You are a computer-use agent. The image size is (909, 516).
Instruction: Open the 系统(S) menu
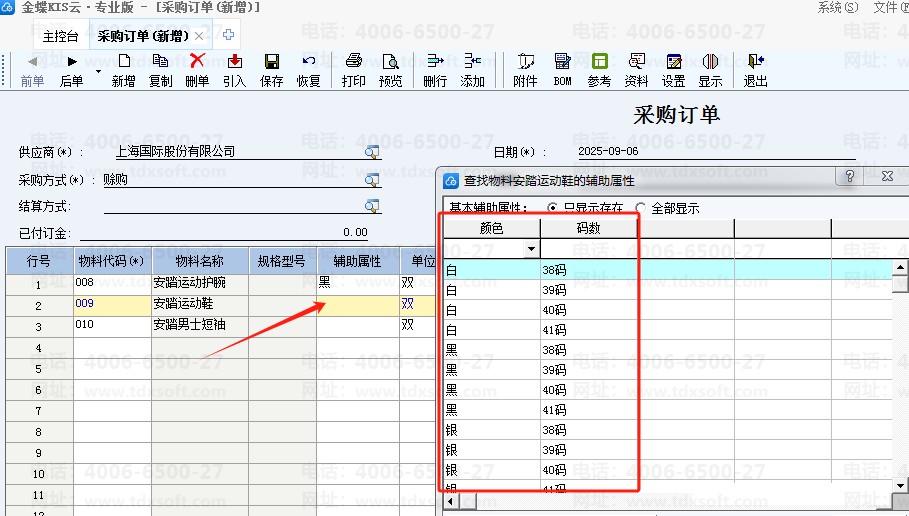[x=837, y=7]
